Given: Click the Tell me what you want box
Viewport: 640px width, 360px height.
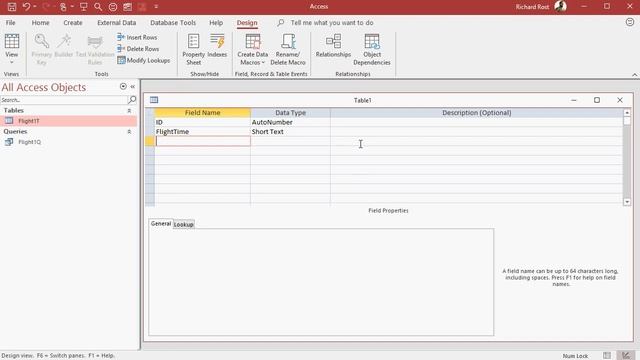Looking at the screenshot, I should pos(331,23).
